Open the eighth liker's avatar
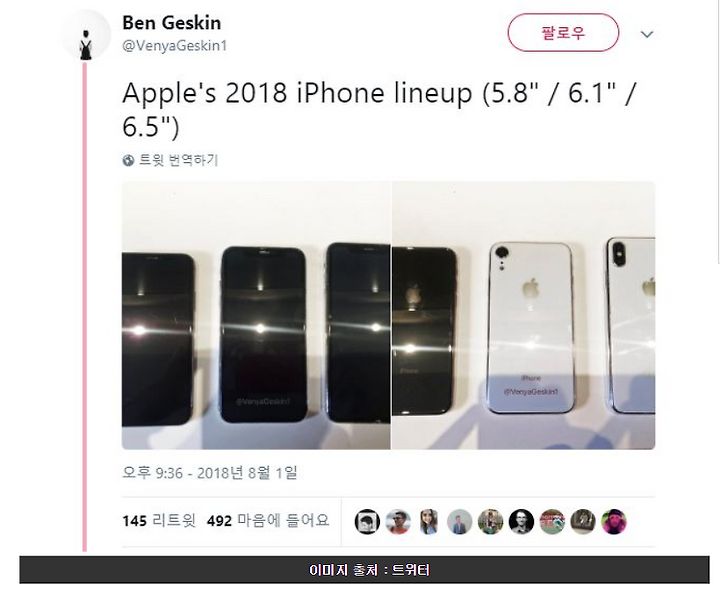This screenshot has height=594, width=720. 583,521
